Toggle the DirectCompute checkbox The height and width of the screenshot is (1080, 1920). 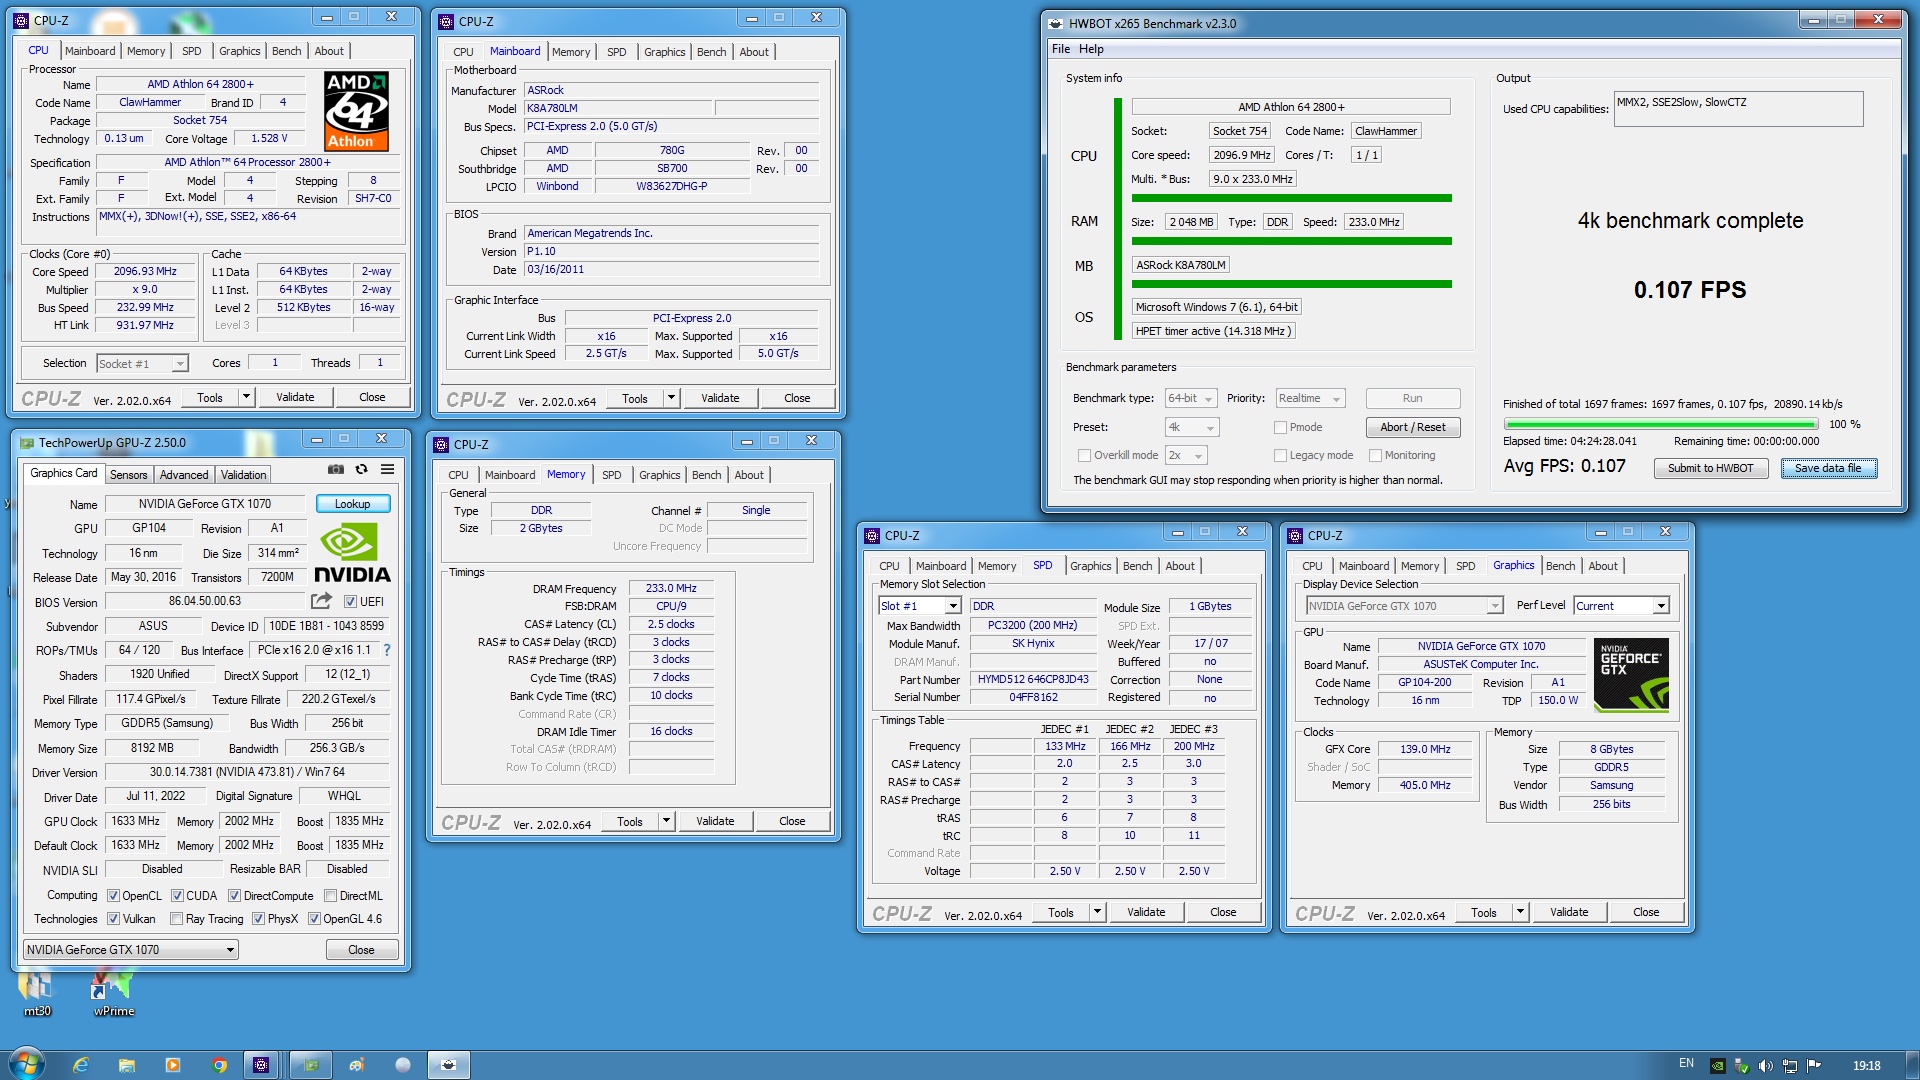click(234, 896)
